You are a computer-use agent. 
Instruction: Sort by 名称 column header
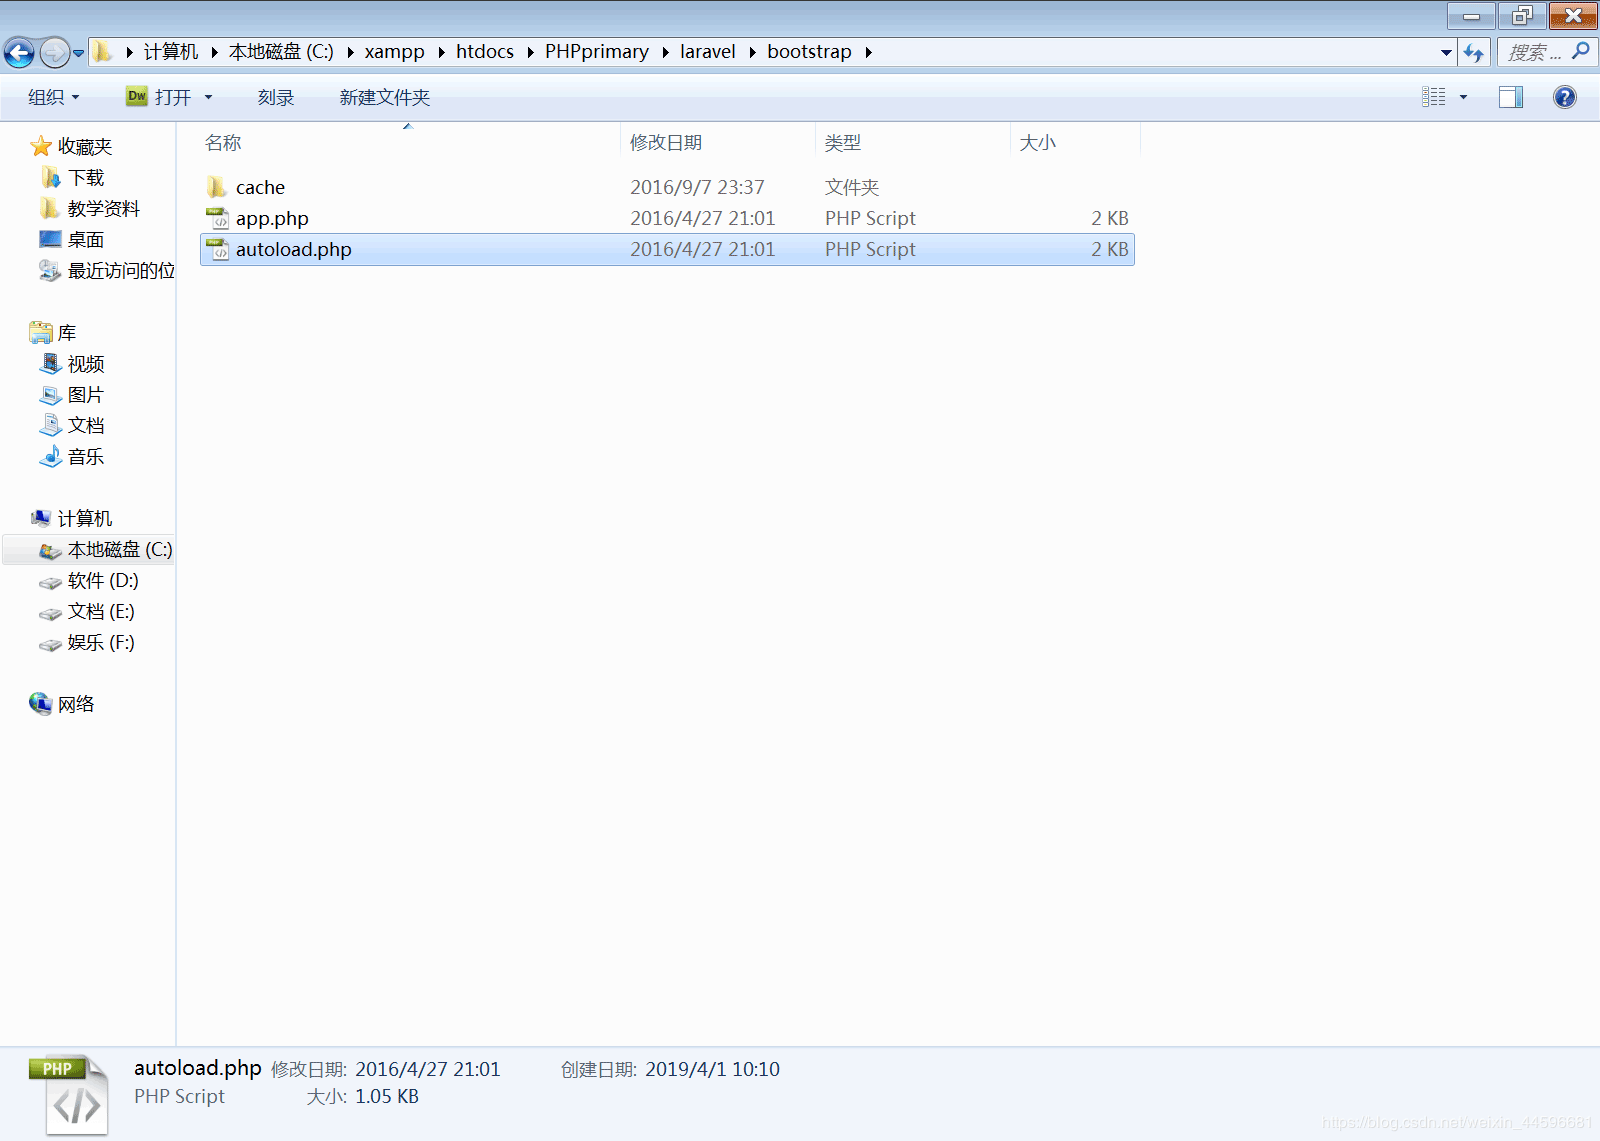223,143
